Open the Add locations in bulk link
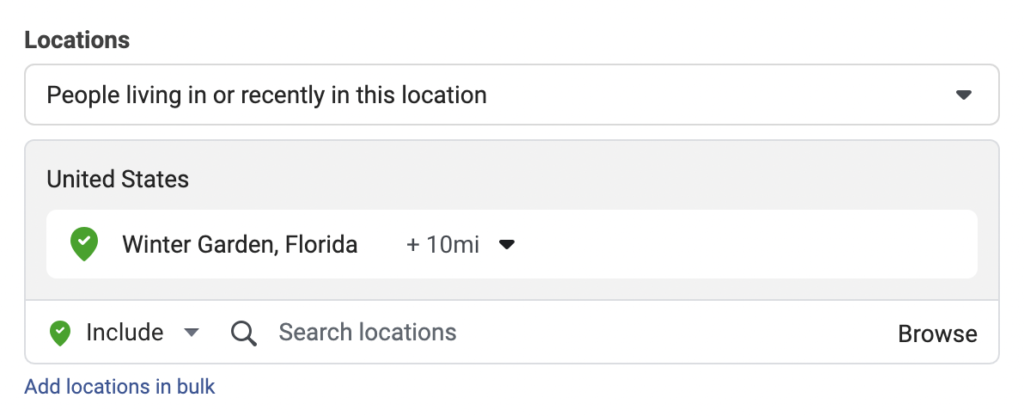 (119, 386)
